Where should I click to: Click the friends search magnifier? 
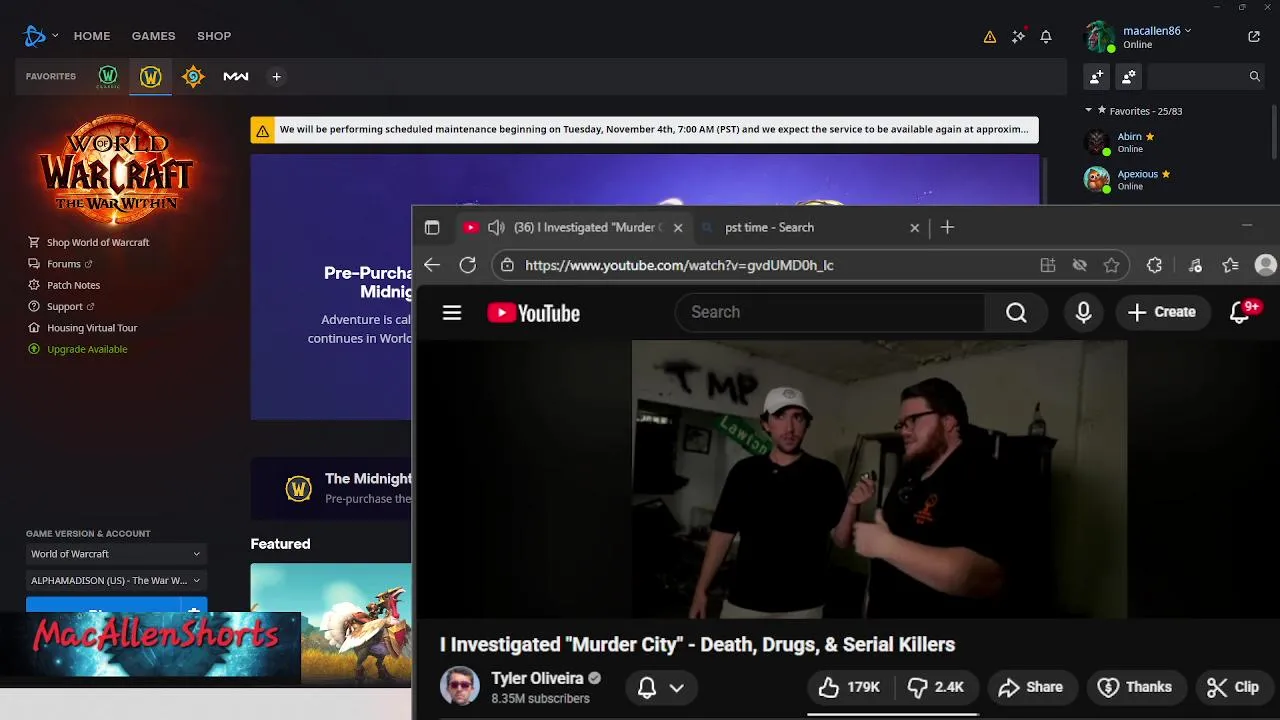tap(1255, 76)
